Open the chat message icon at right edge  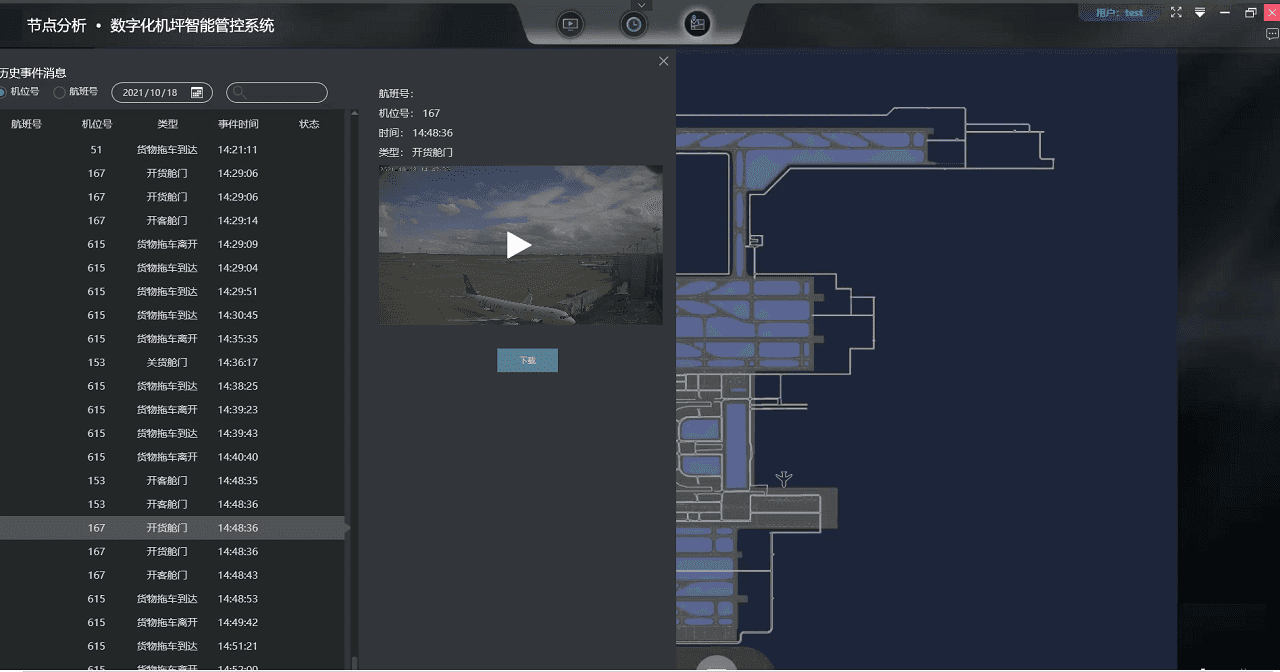tap(1272, 34)
